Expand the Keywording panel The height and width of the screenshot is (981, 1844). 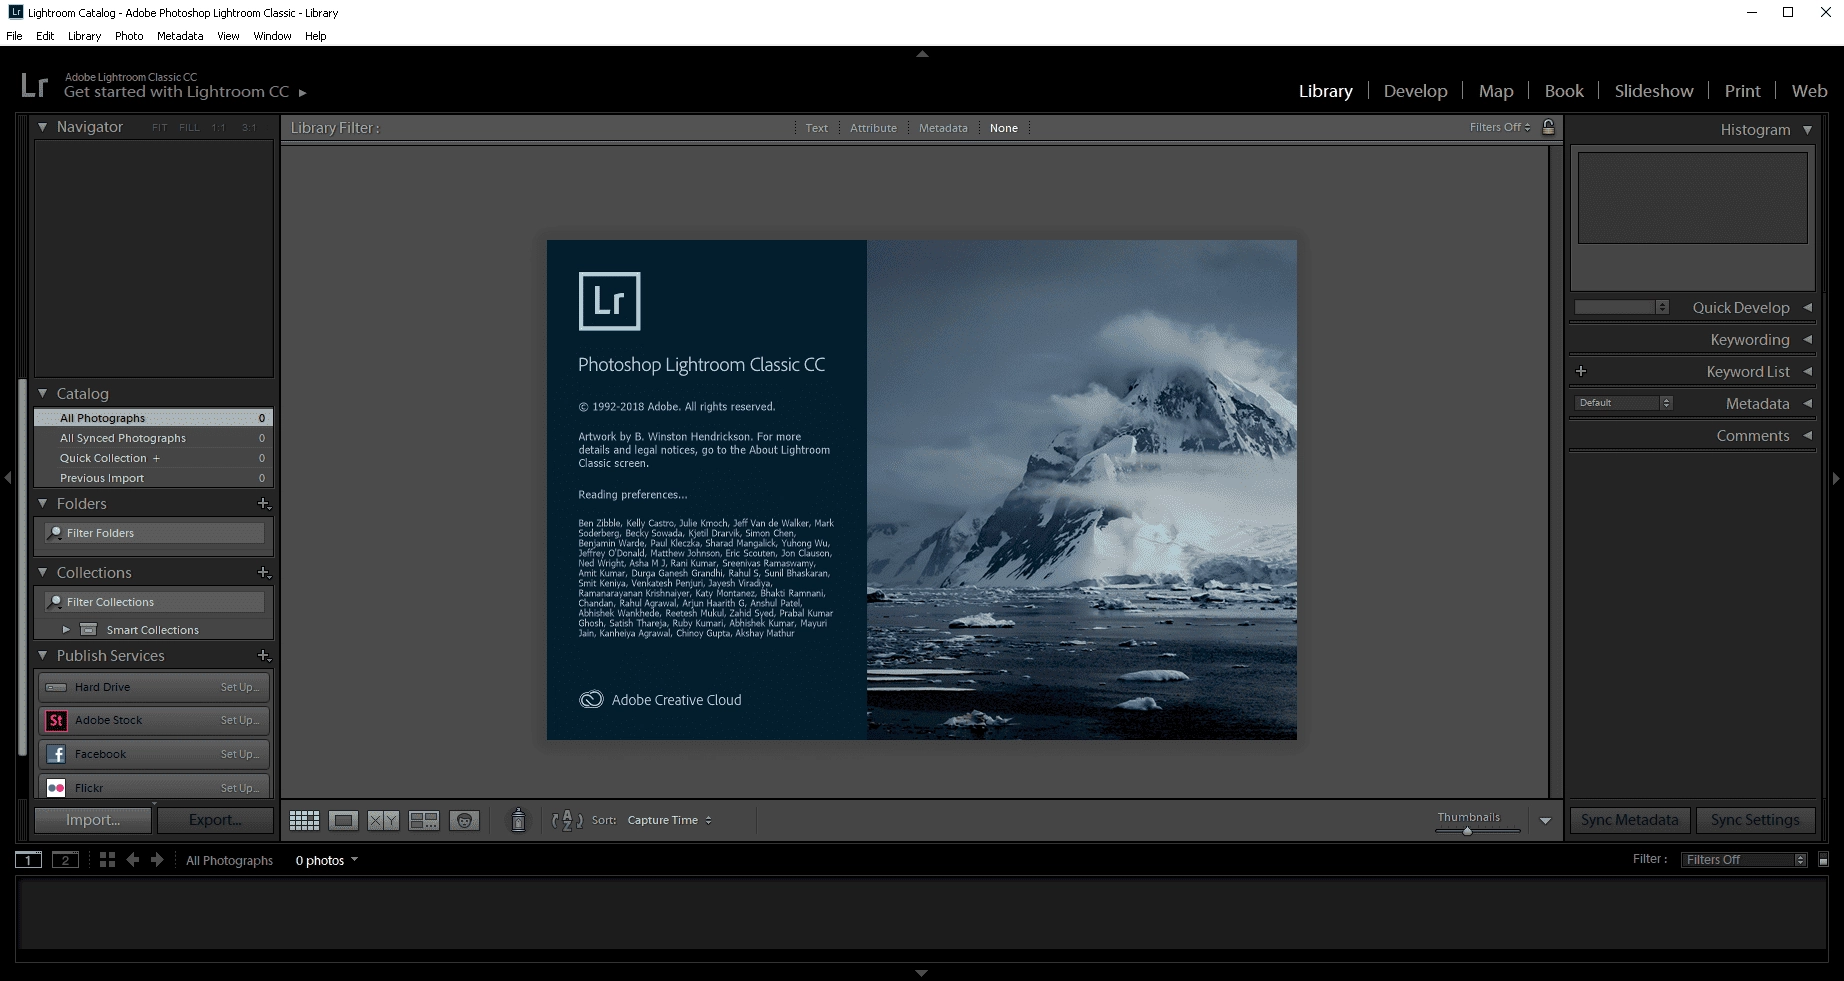(1807, 340)
